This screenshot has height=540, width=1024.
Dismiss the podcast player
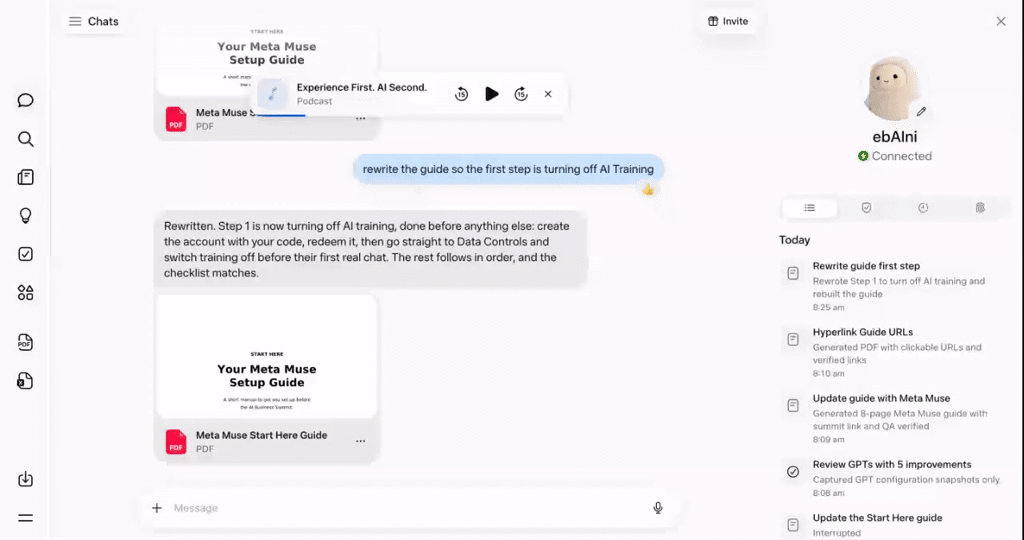click(x=548, y=94)
